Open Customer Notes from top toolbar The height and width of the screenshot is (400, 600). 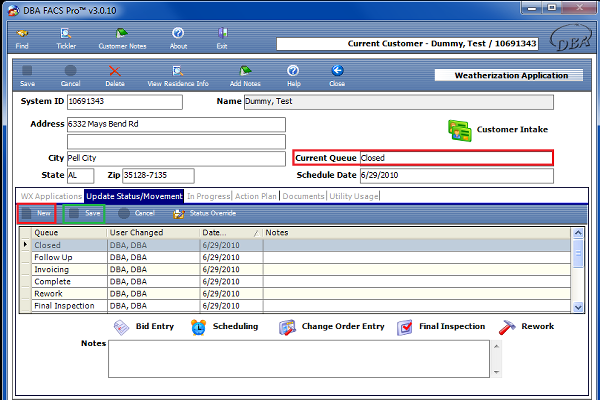click(122, 39)
